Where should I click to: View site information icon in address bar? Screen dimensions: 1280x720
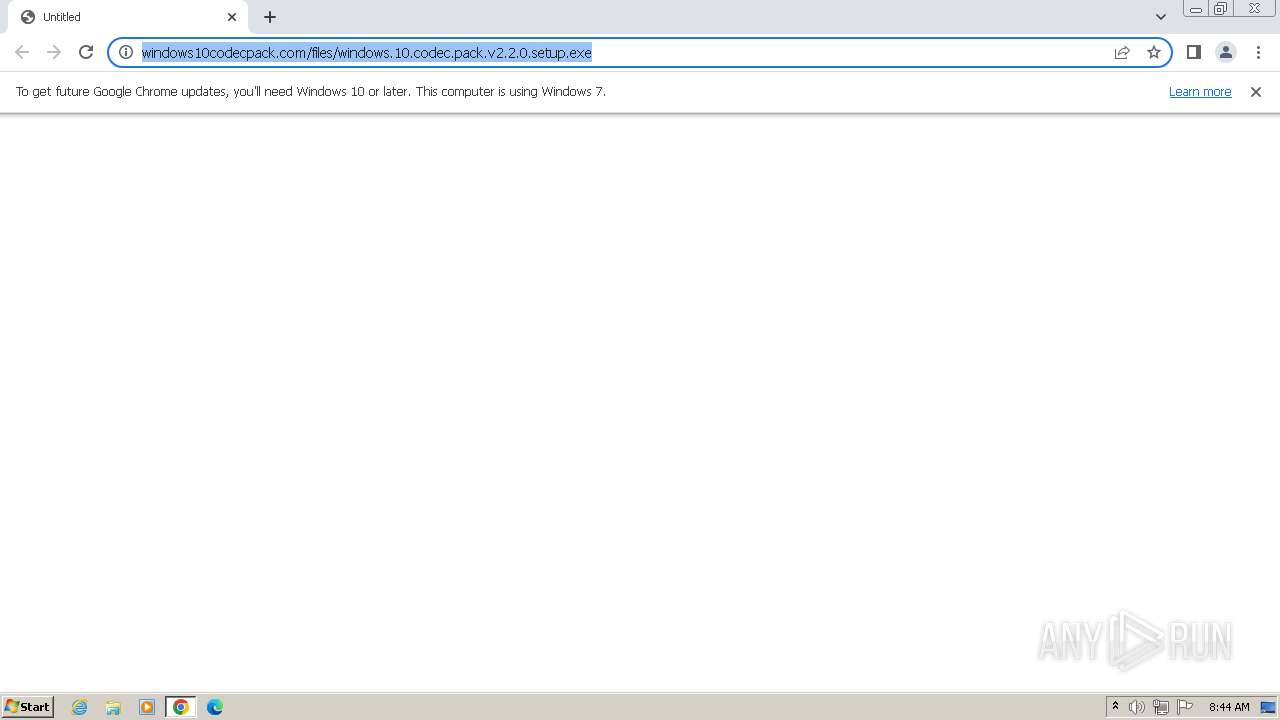point(126,52)
